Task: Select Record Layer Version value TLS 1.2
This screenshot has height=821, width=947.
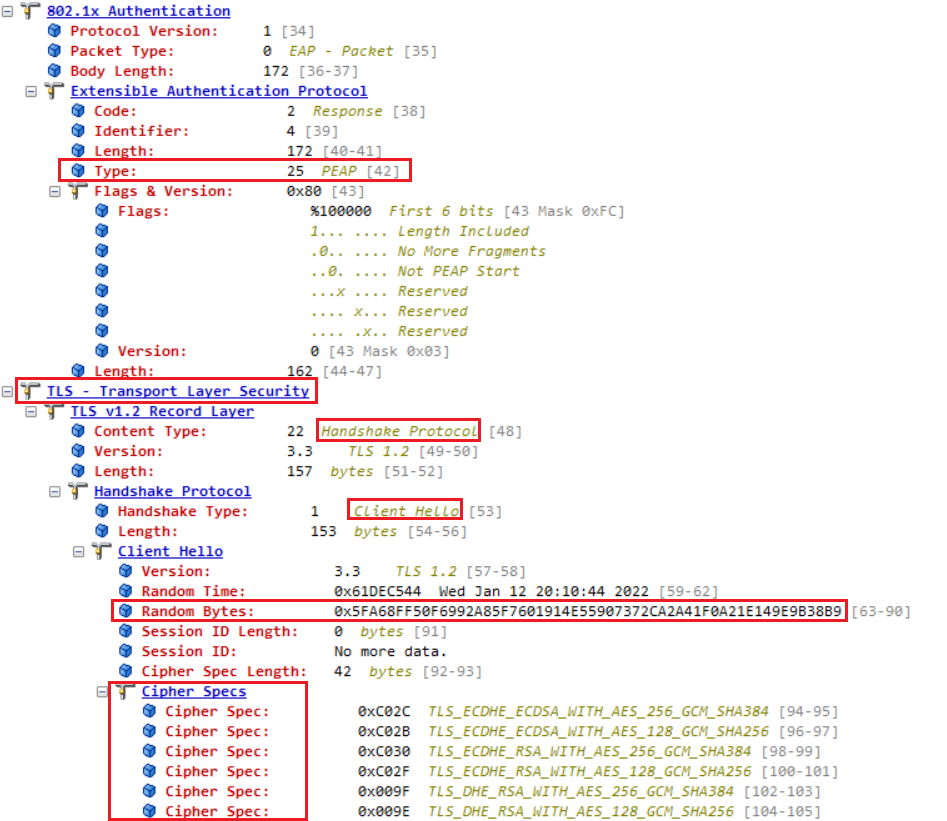Action: [379, 451]
